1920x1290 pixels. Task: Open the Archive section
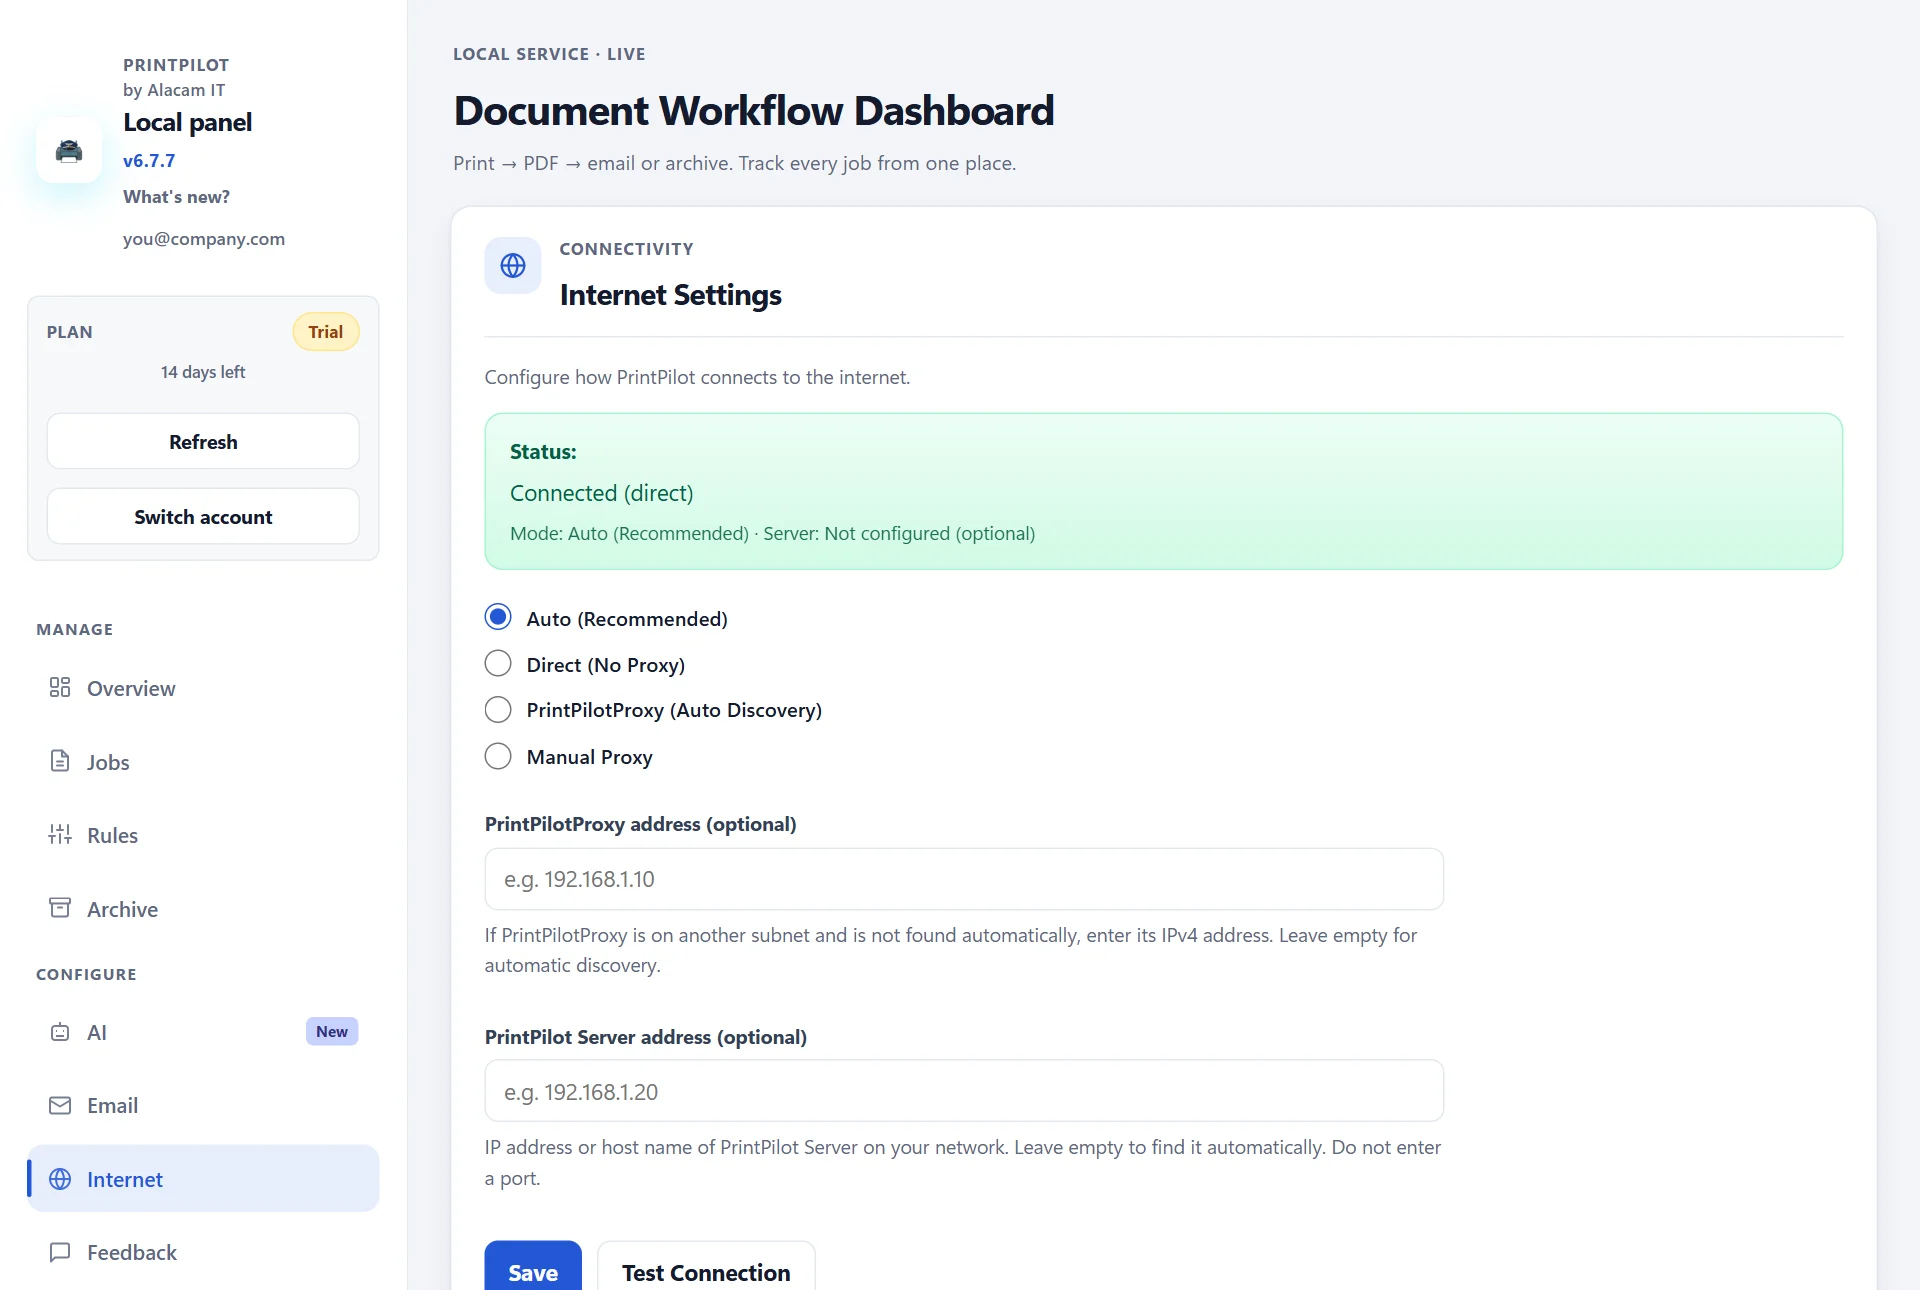click(203, 909)
